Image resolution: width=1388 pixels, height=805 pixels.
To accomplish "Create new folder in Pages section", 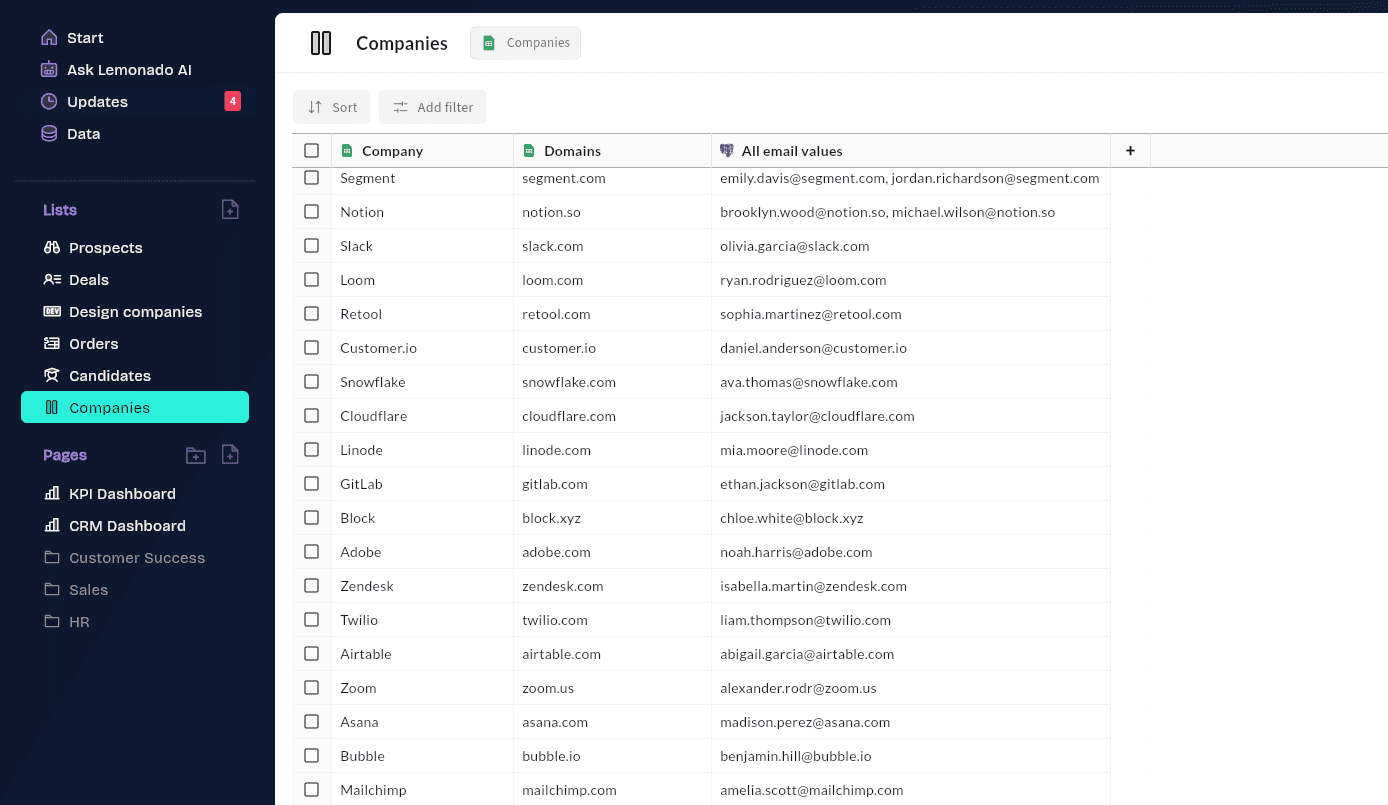I will pyautogui.click(x=196, y=455).
